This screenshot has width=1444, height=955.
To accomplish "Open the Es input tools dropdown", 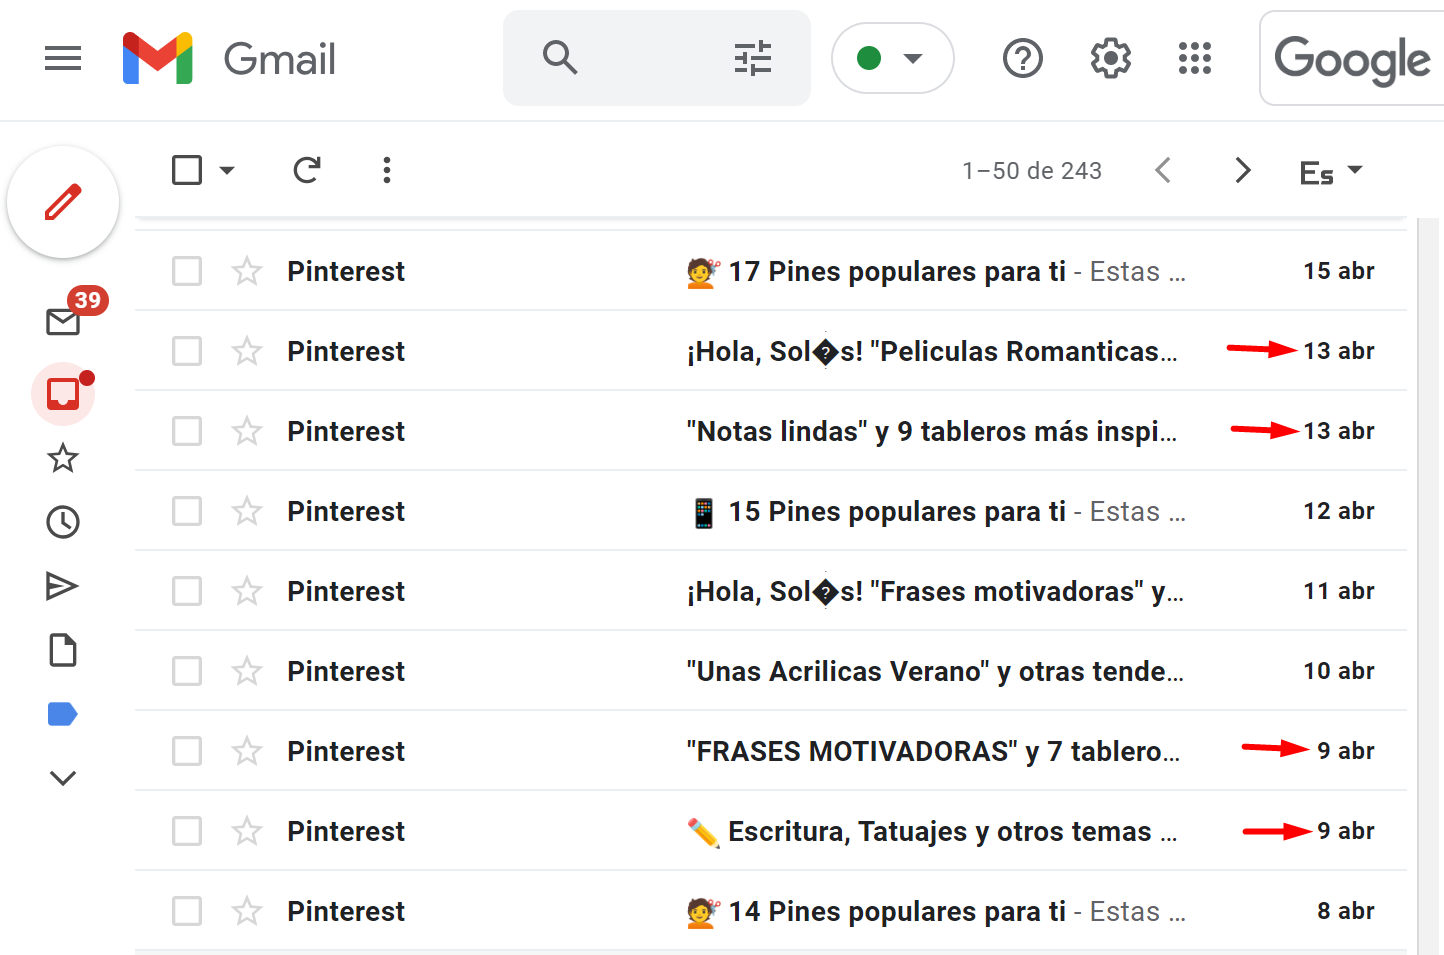I will click(x=1331, y=172).
